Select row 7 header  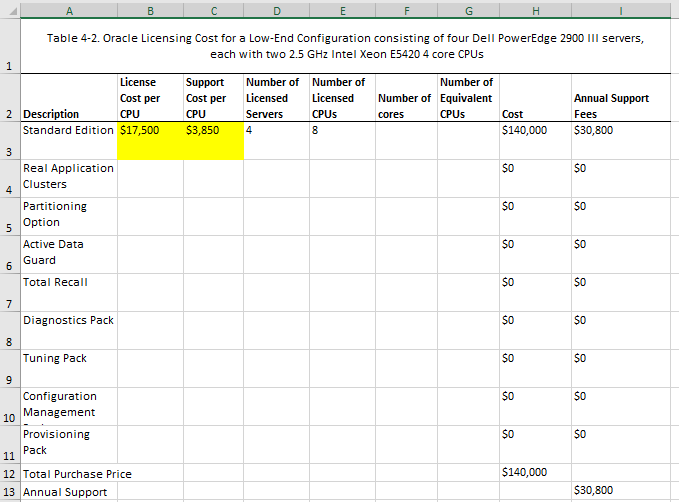pos(10,293)
